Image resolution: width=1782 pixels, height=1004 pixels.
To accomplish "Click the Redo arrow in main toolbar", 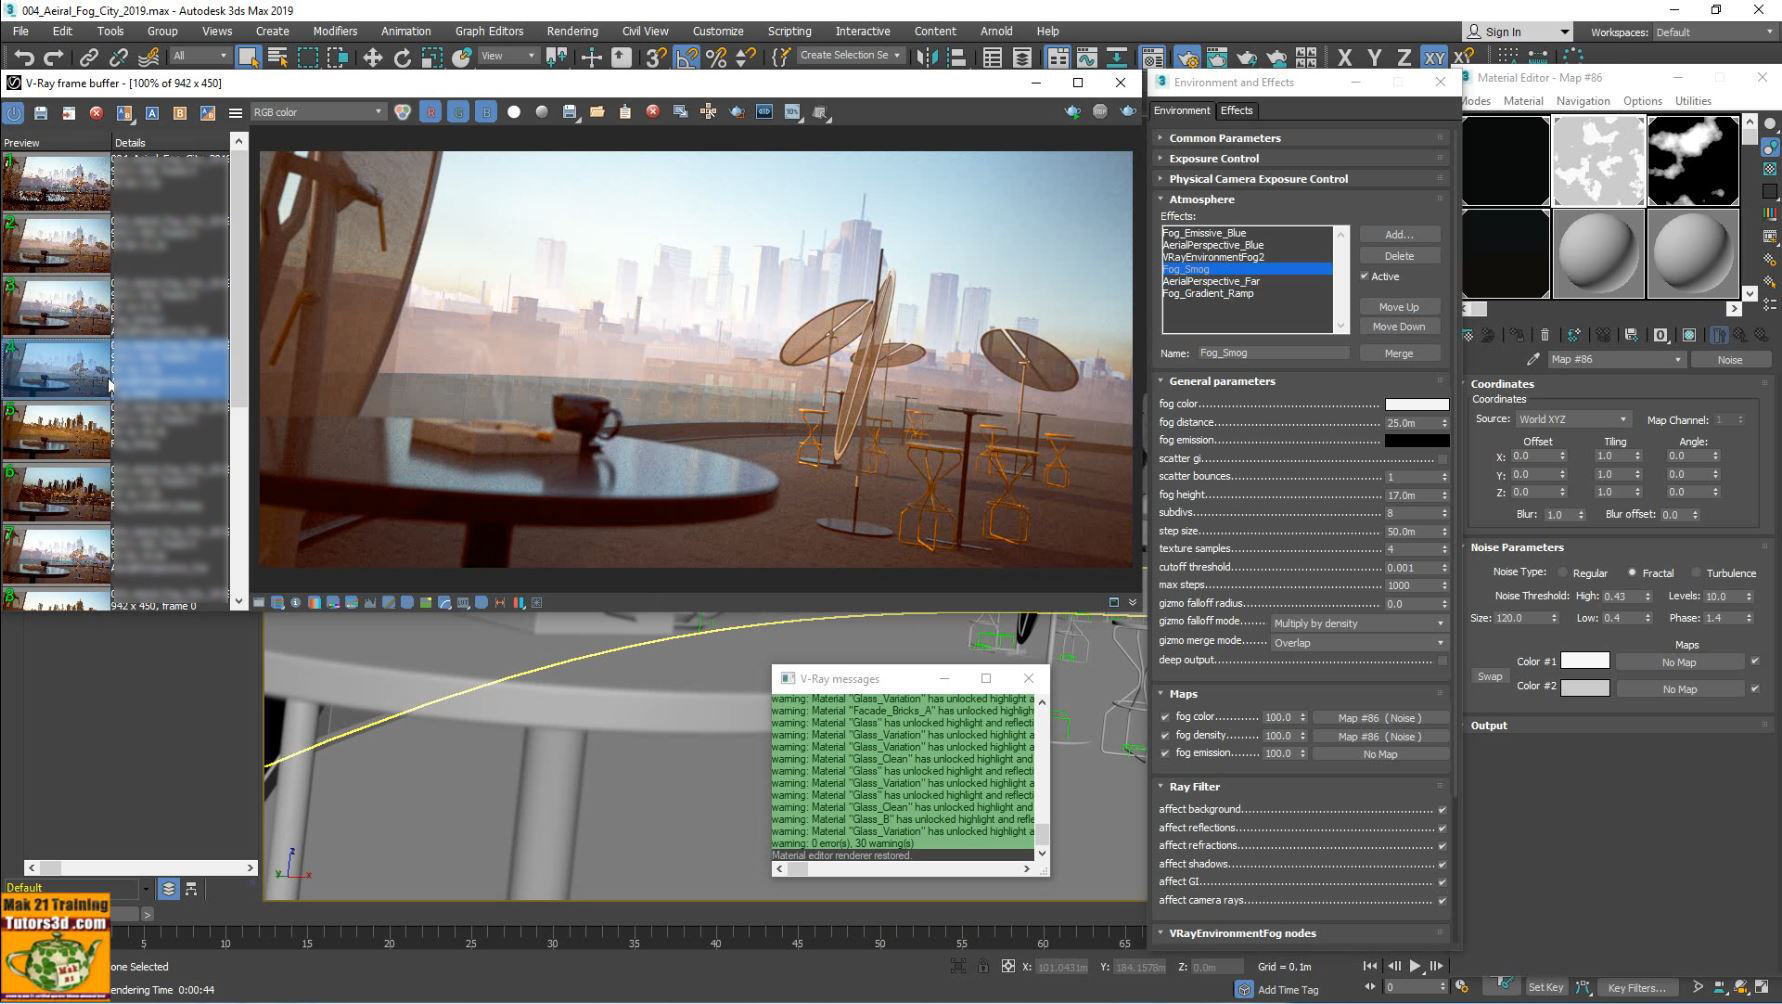I will click(x=54, y=57).
